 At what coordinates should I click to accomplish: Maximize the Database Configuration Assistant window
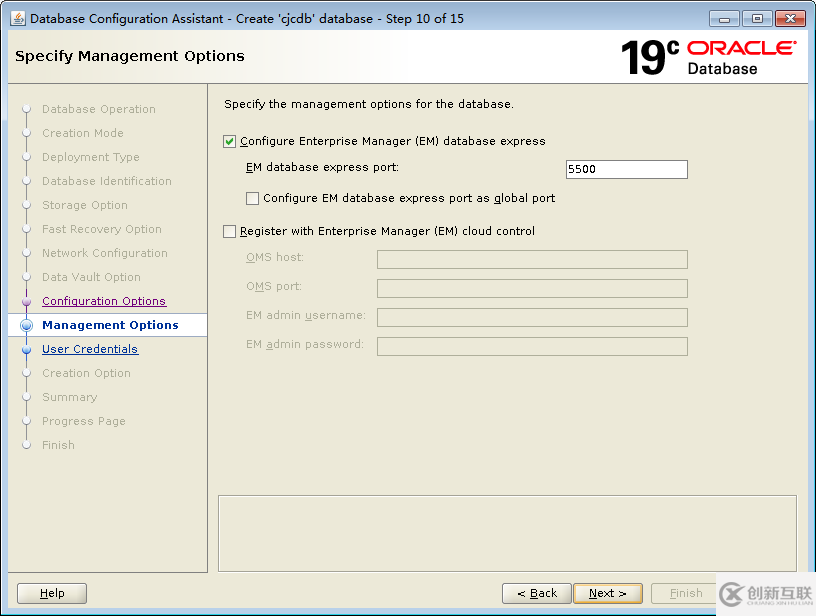coord(757,19)
